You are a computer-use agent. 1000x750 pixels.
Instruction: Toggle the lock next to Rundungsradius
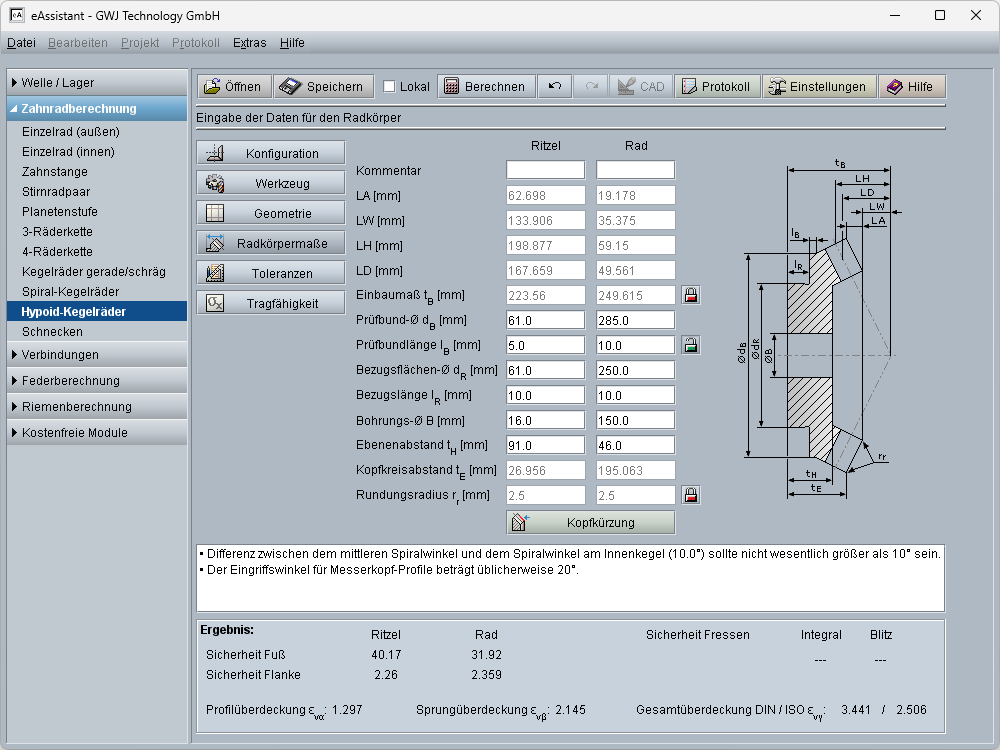690,495
